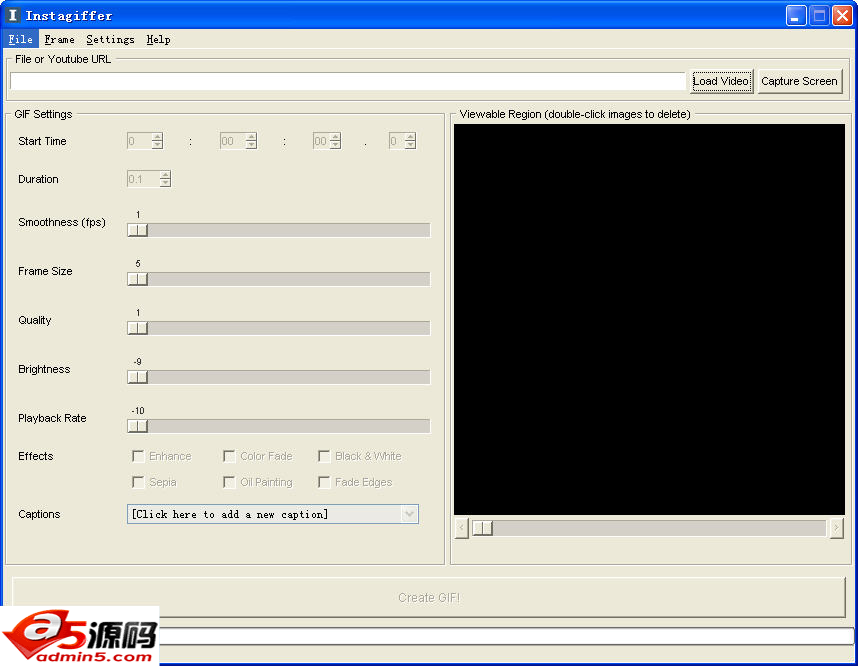Click the Smoothness (fps) slider thumb
The height and width of the screenshot is (666, 858).
pos(138,230)
